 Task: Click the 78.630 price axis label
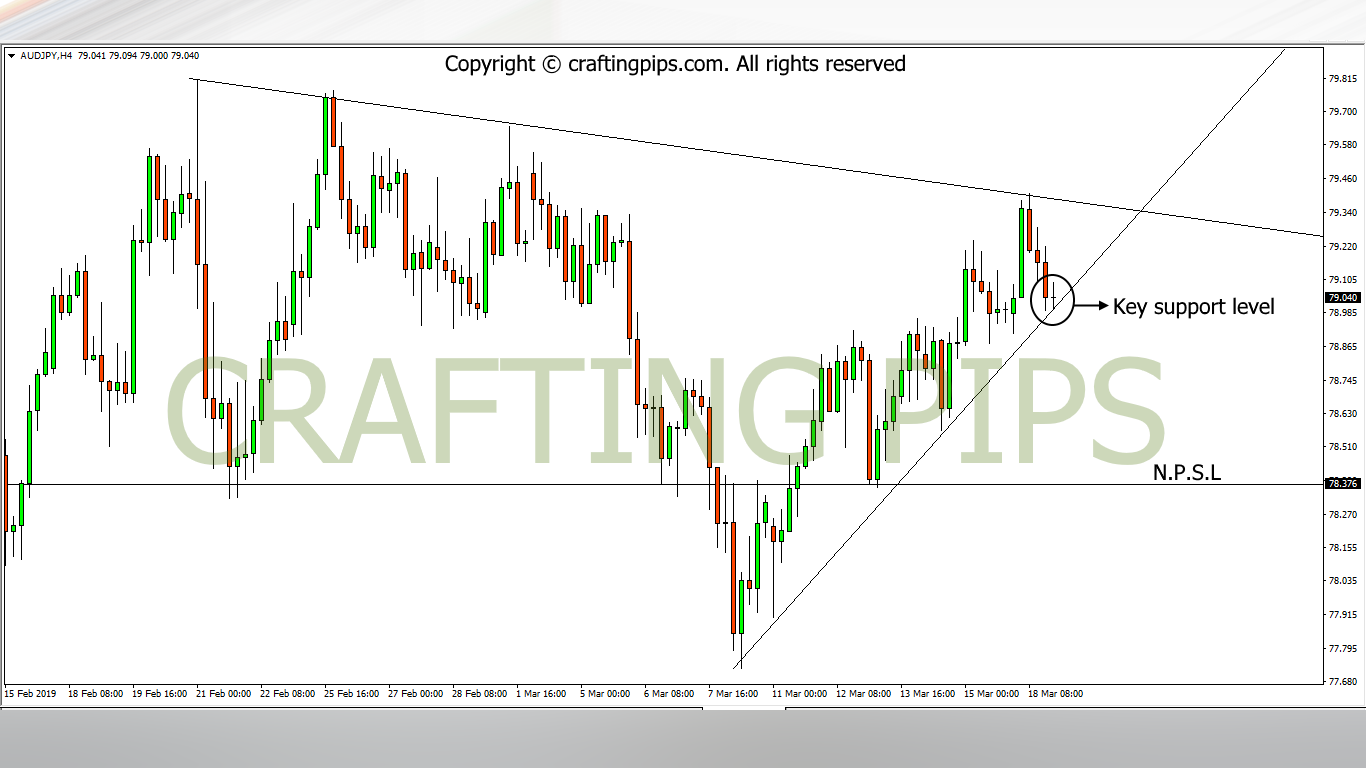coord(1342,413)
